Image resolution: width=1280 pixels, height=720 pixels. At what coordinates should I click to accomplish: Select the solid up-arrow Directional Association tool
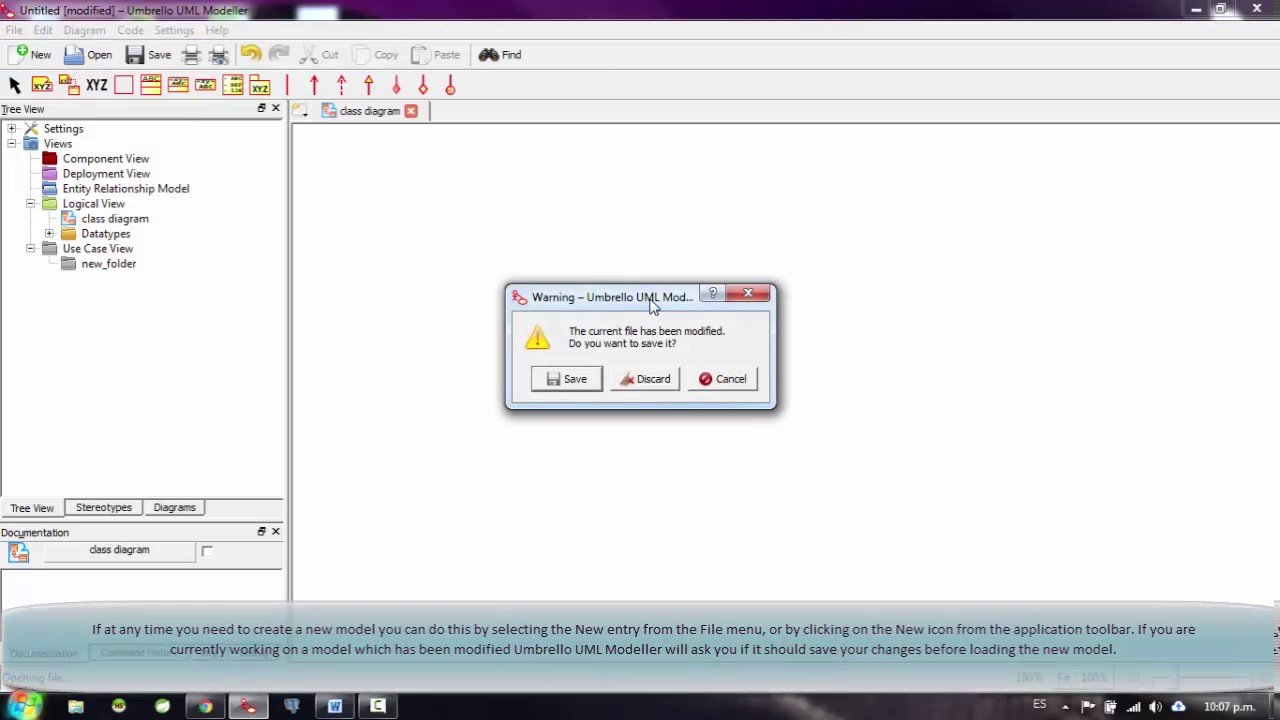point(314,86)
